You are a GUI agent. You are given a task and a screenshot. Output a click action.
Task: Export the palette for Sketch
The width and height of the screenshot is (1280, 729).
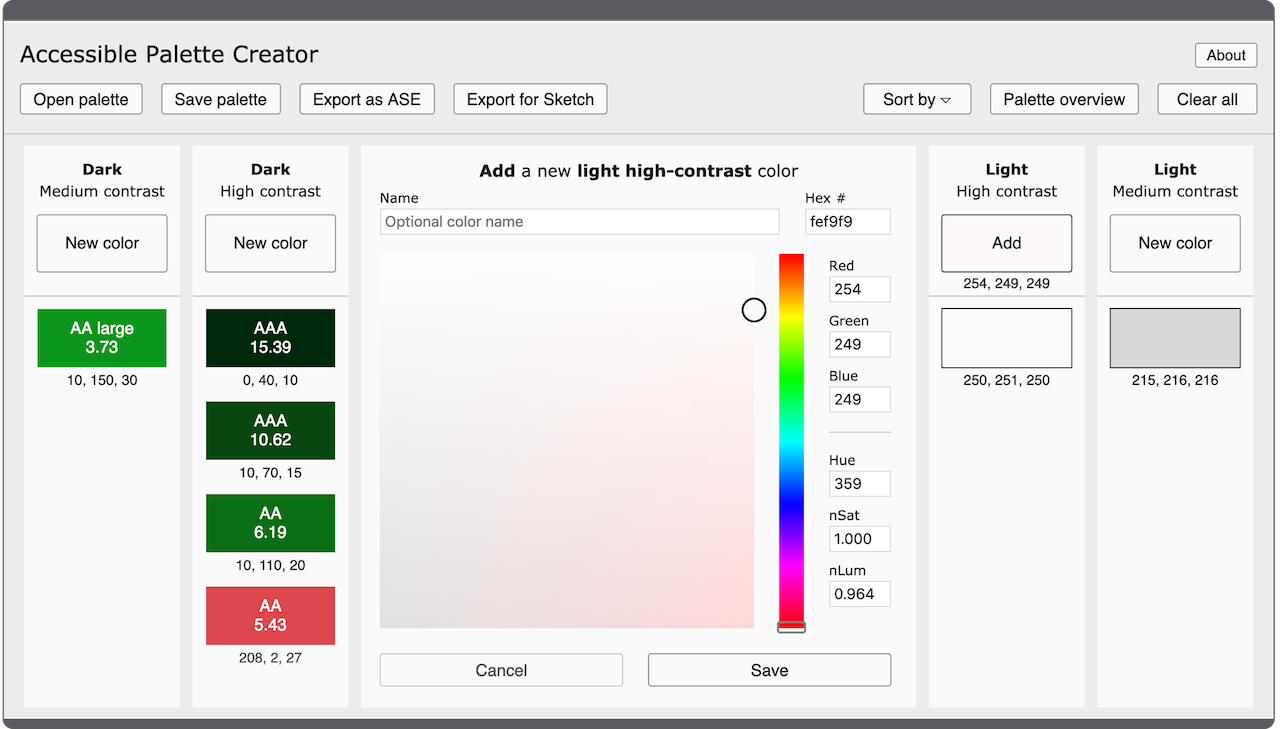pyautogui.click(x=530, y=99)
